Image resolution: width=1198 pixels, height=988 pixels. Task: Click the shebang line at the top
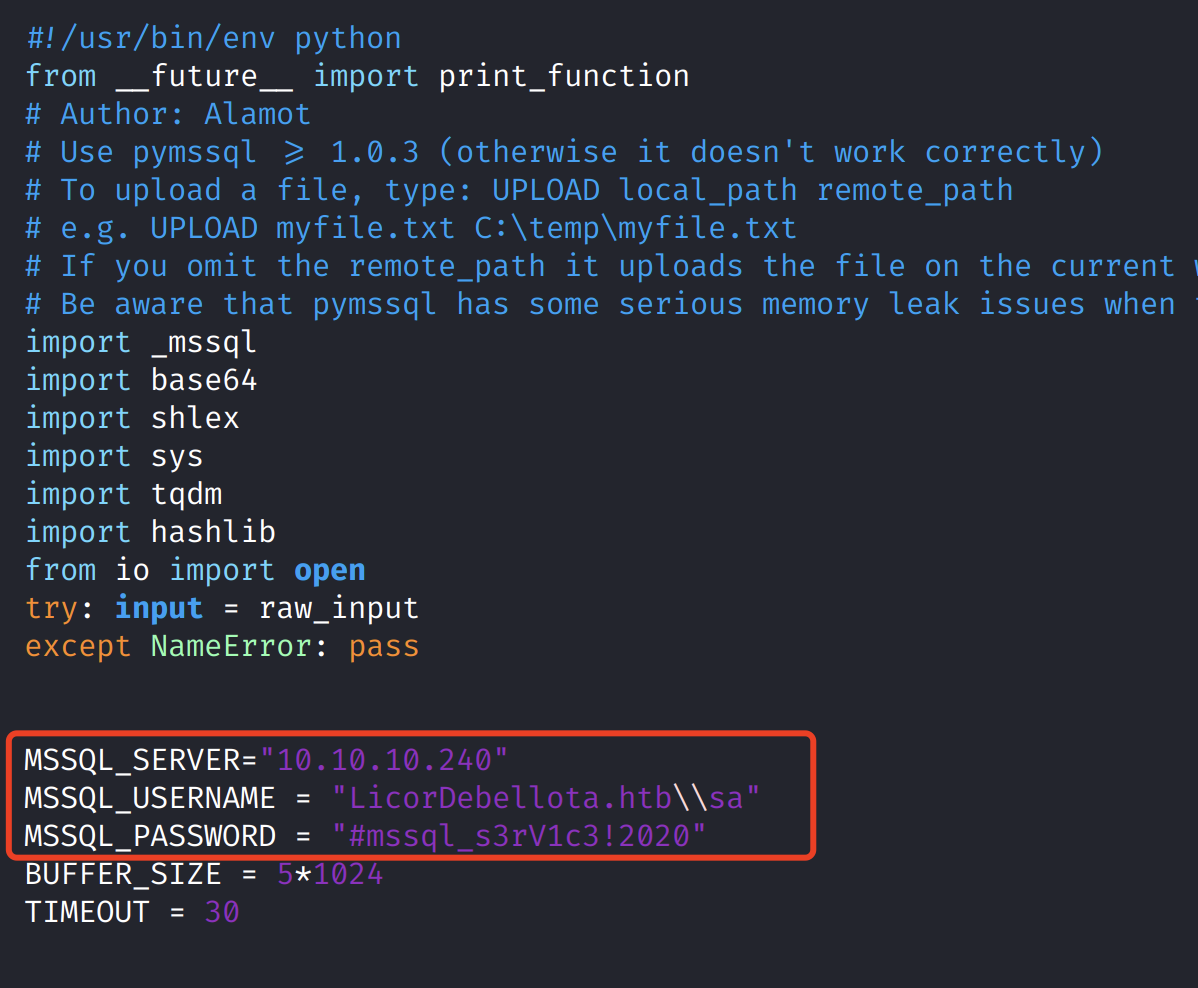[213, 38]
